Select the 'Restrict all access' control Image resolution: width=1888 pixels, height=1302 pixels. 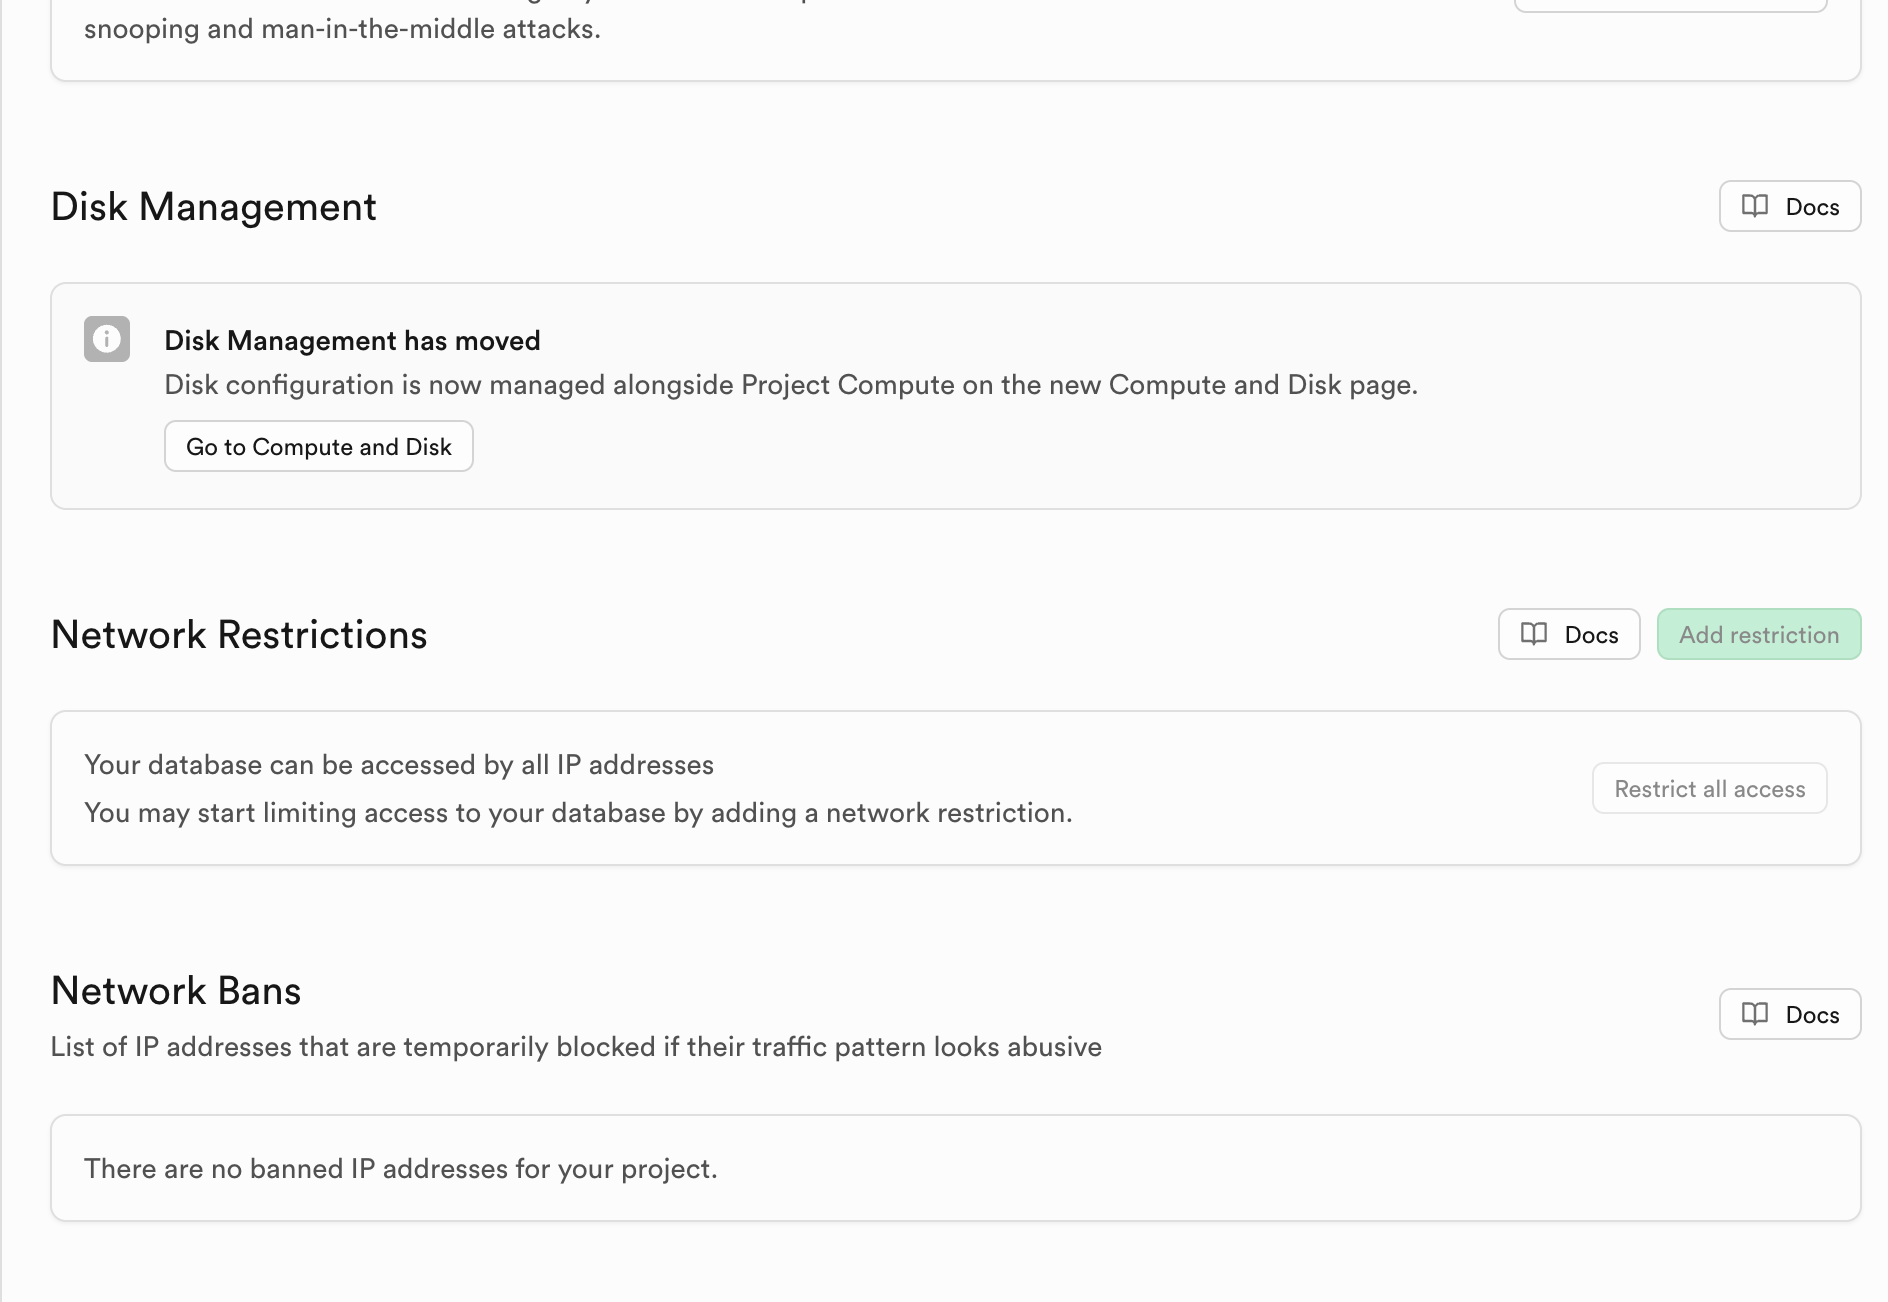pos(1709,788)
